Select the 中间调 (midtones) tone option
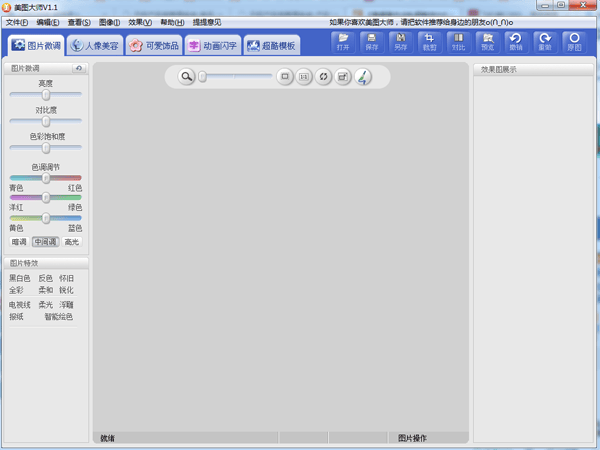Viewport: 600px width, 450px height. pyautogui.click(x=45, y=242)
